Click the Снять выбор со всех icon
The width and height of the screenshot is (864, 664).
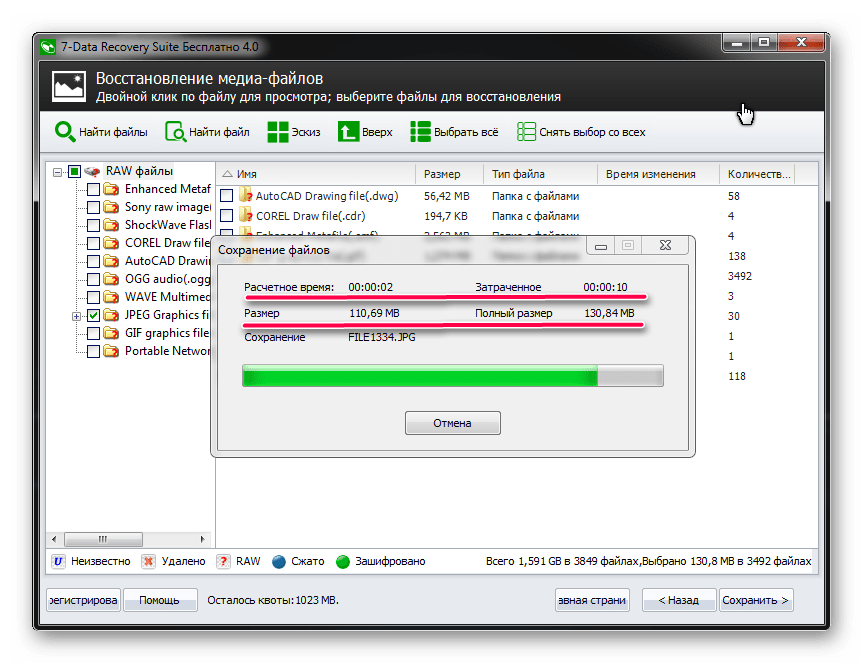526,132
